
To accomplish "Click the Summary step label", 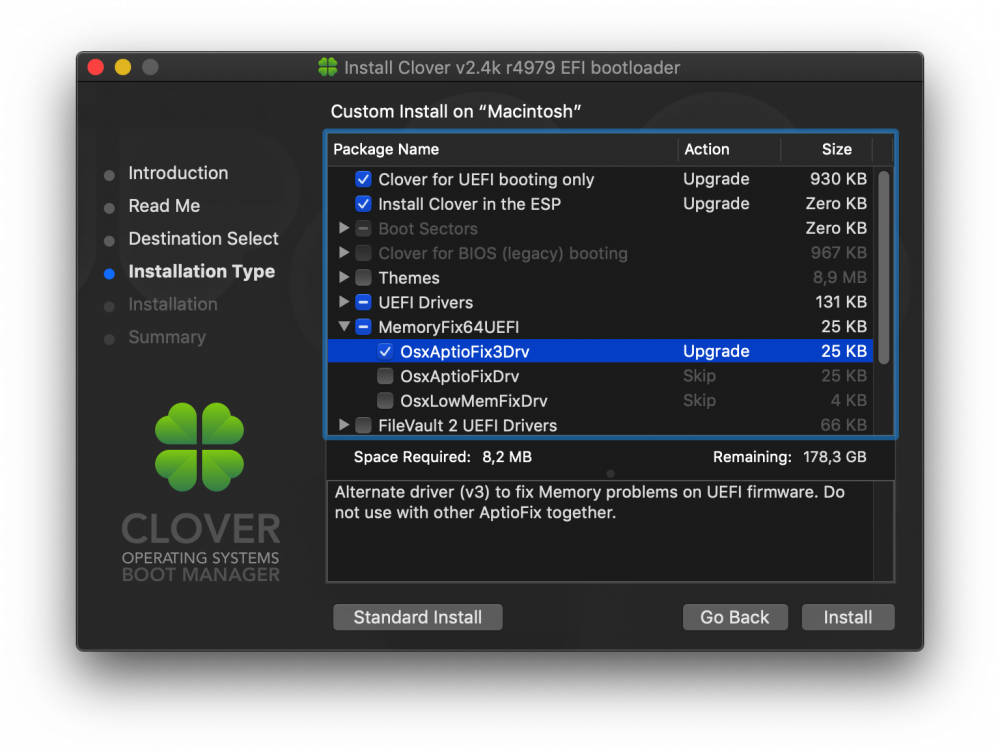I will 167,337.
